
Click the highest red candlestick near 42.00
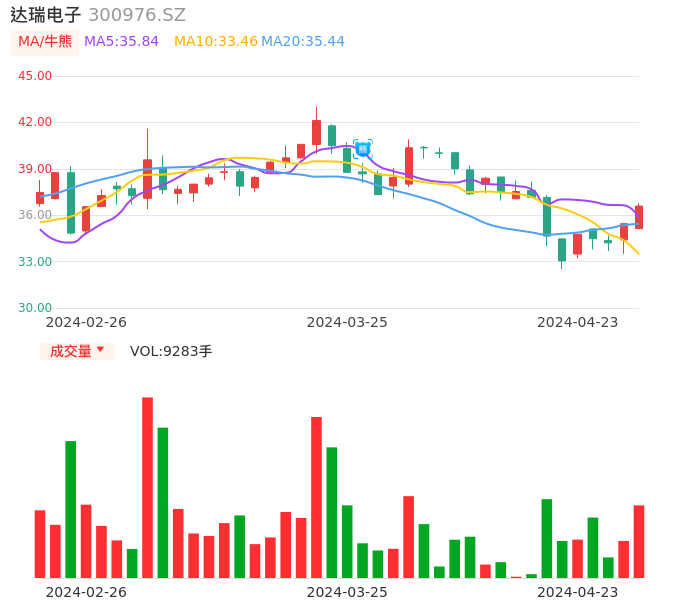316,132
